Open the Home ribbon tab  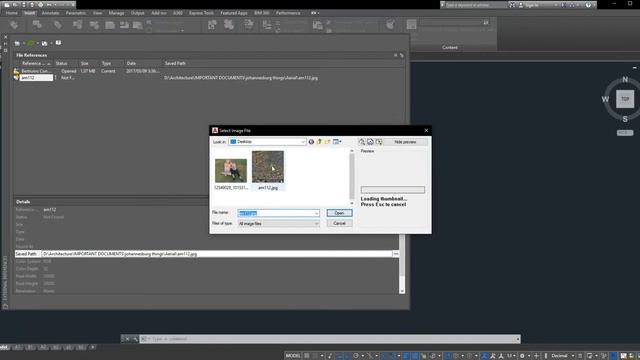pyautogui.click(x=11, y=13)
